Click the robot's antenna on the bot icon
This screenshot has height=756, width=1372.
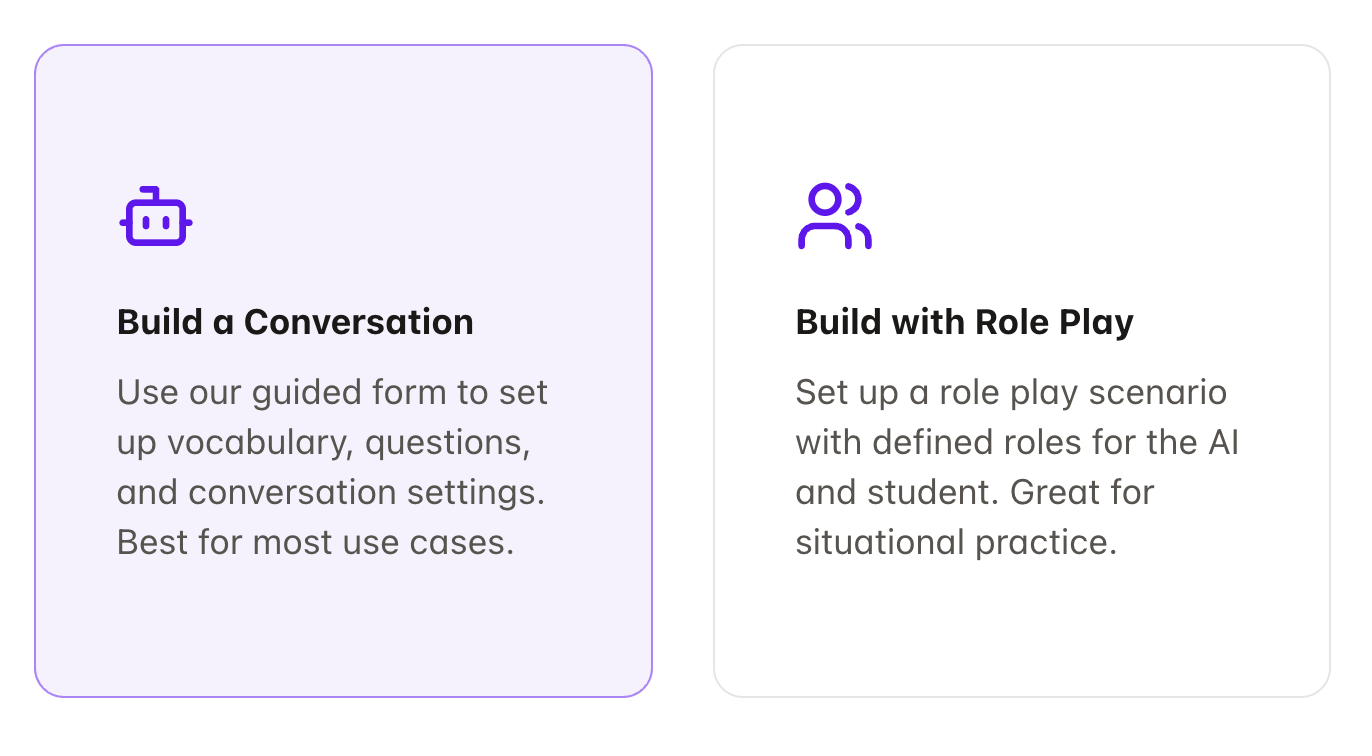(x=150, y=193)
